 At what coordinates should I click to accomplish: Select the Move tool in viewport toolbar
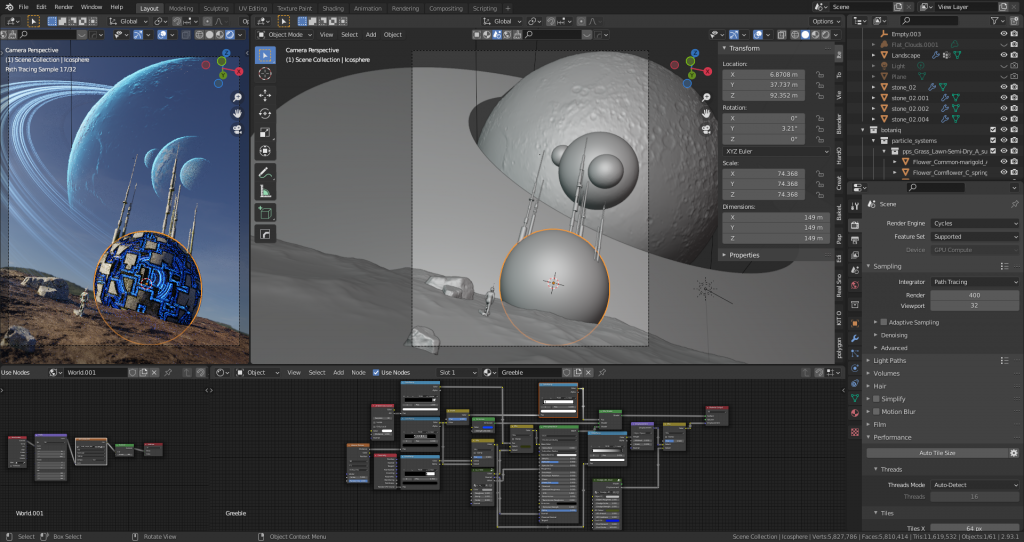[265, 94]
